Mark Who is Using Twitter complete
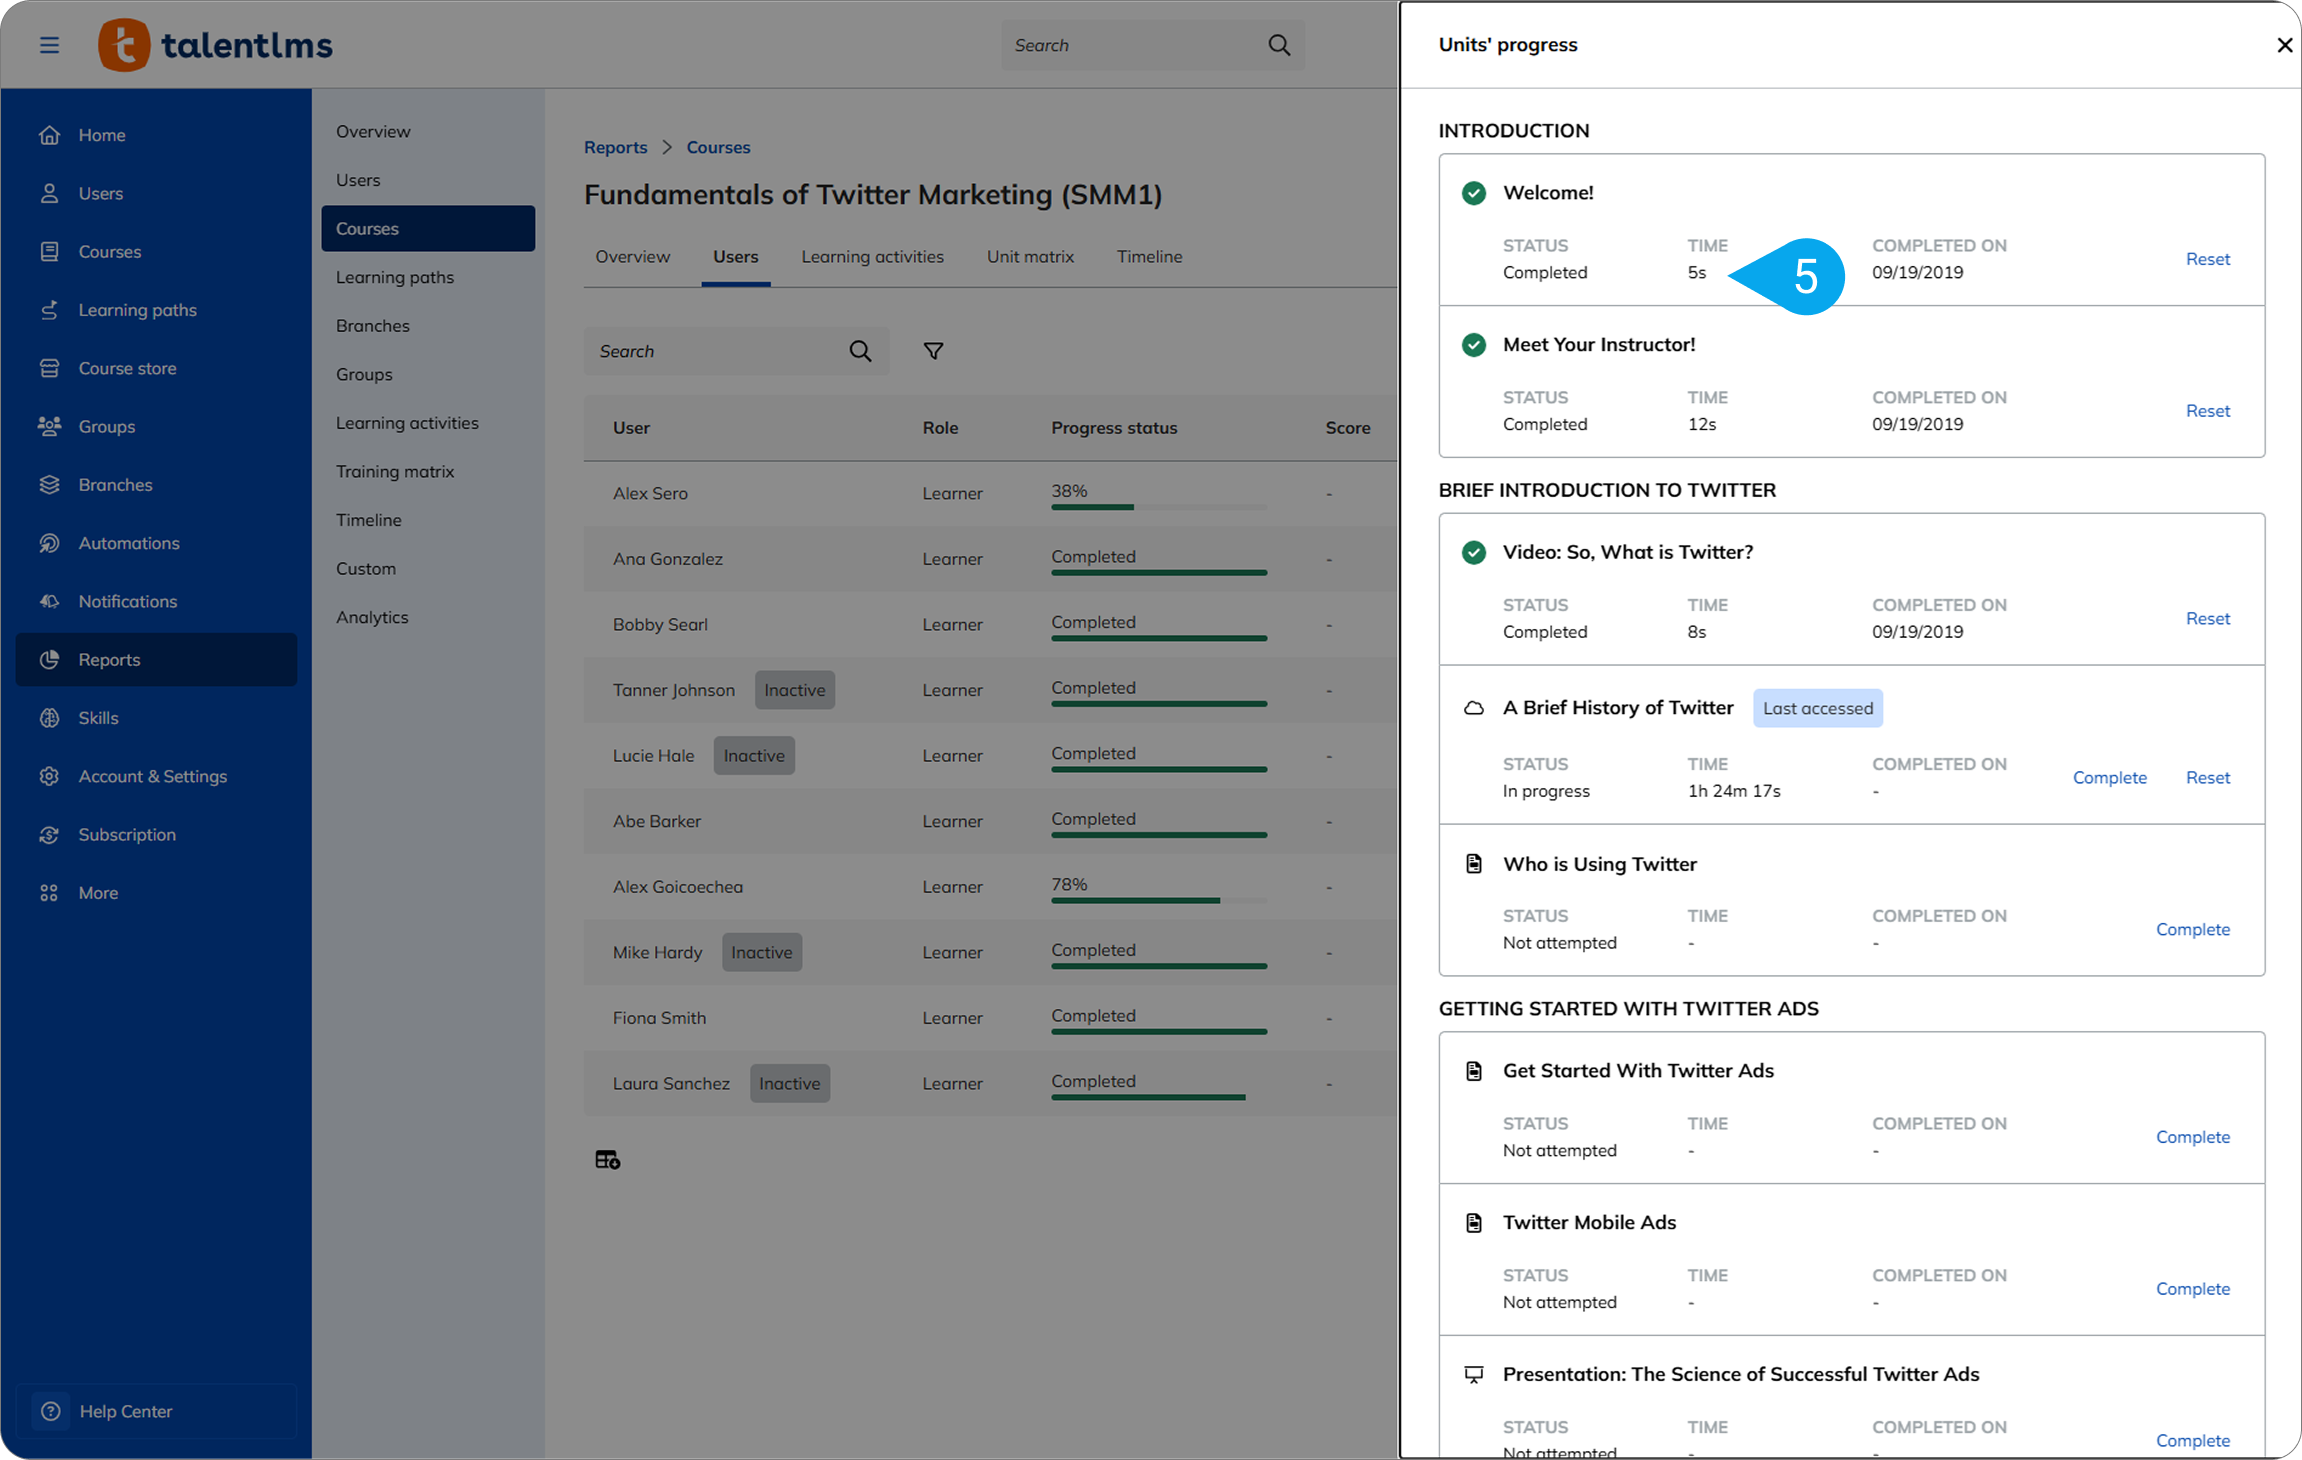This screenshot has width=2302, height=1460. (x=2192, y=929)
